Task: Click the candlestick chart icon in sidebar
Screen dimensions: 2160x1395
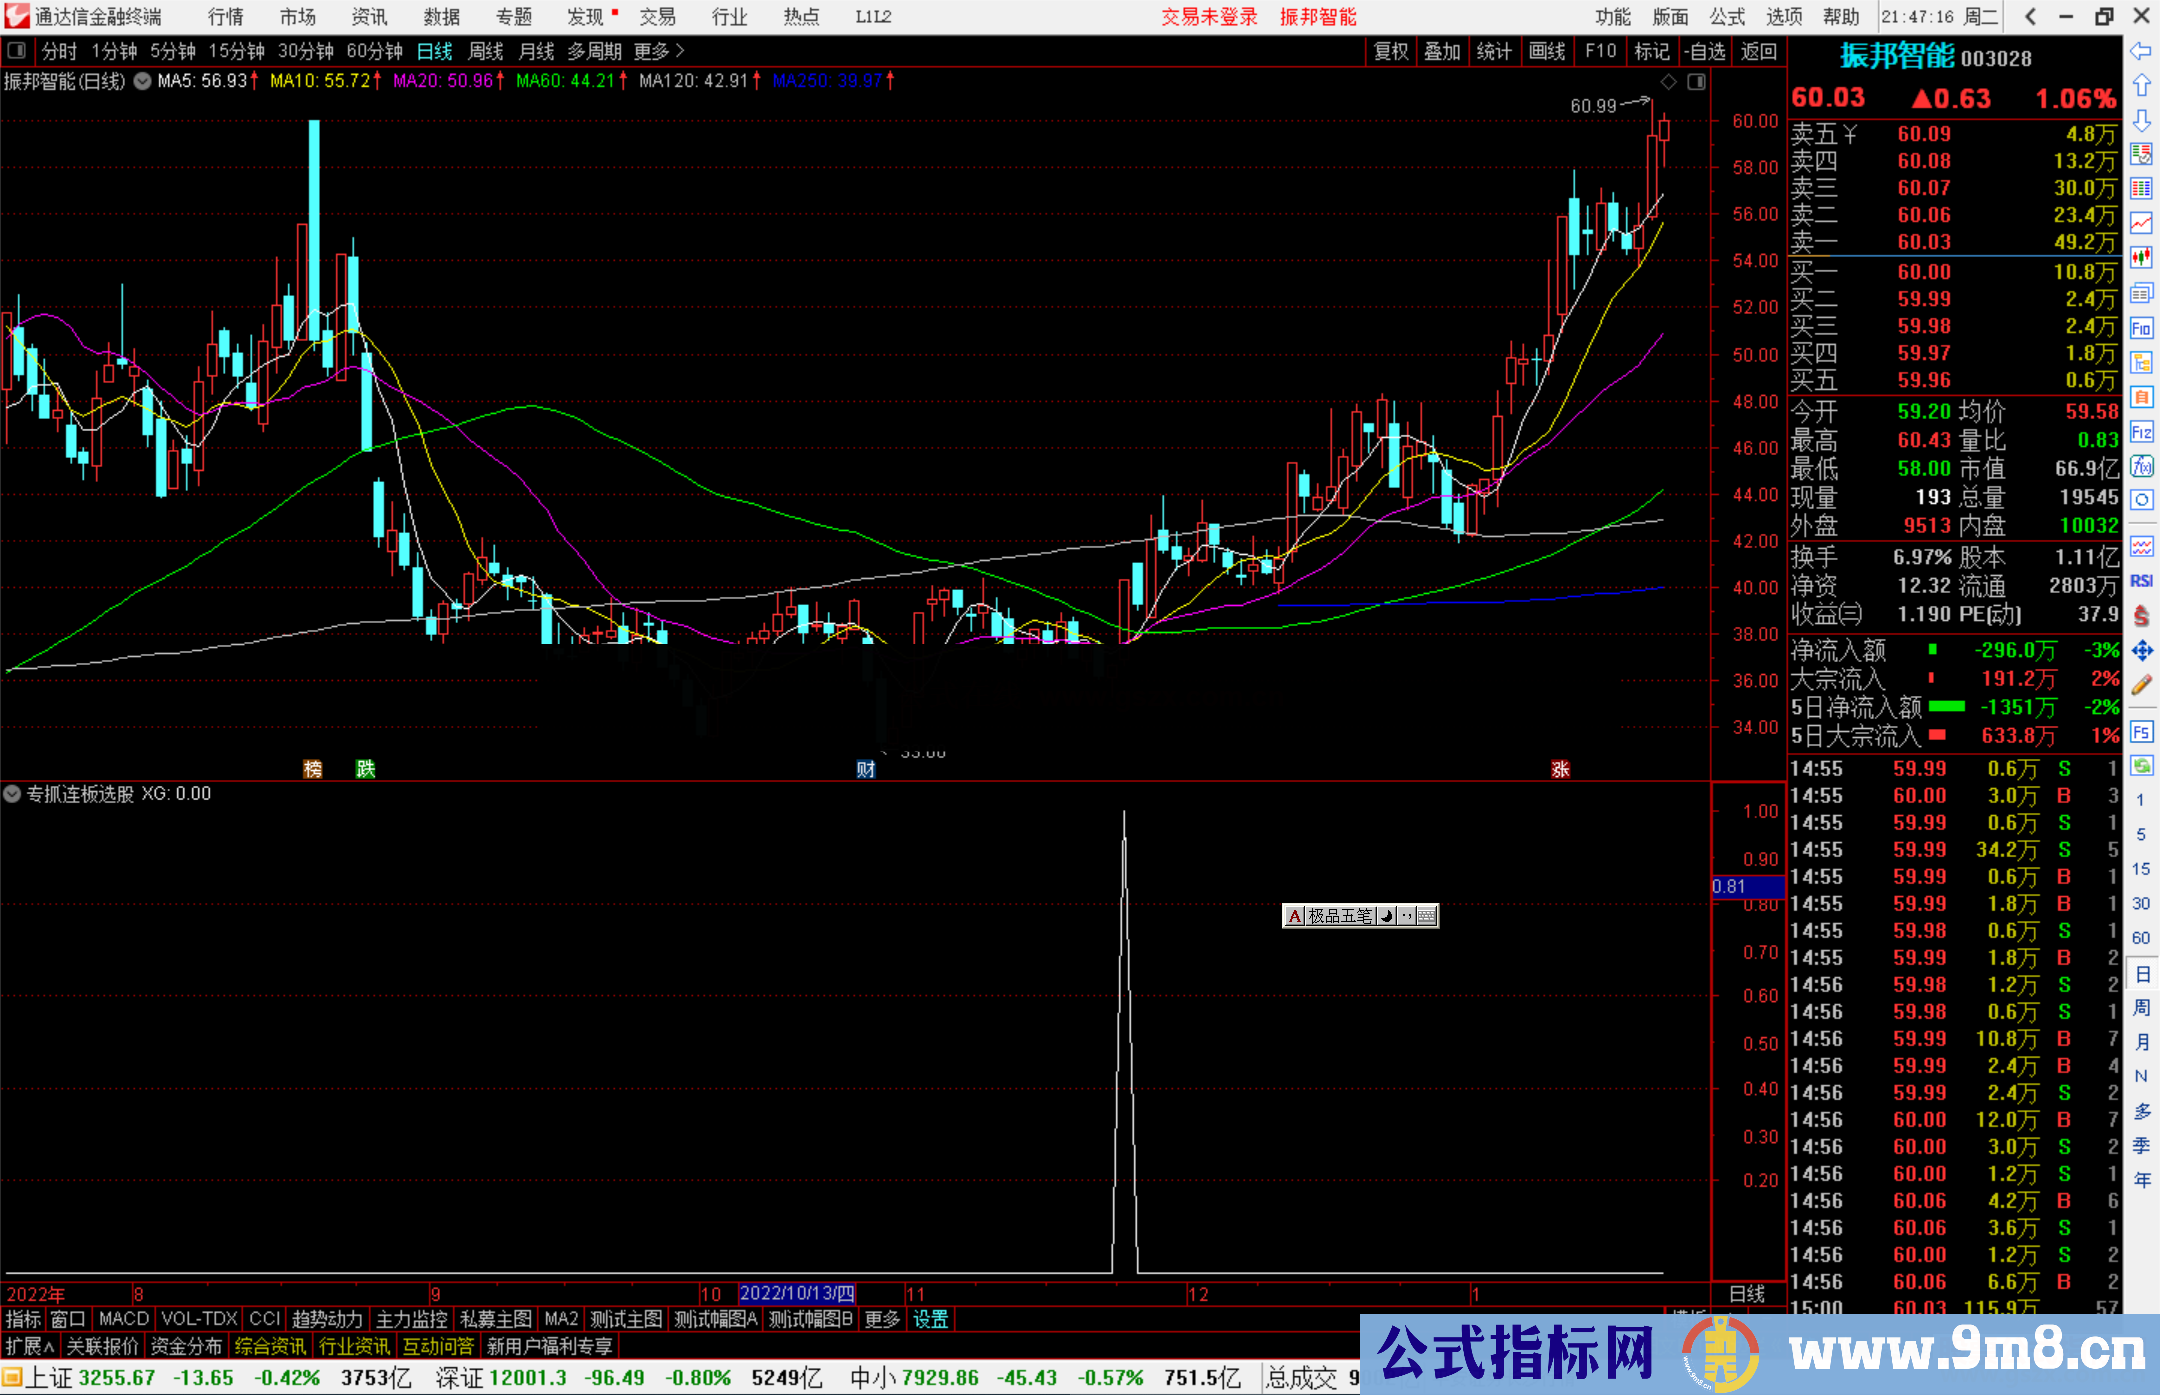Action: click(2141, 258)
